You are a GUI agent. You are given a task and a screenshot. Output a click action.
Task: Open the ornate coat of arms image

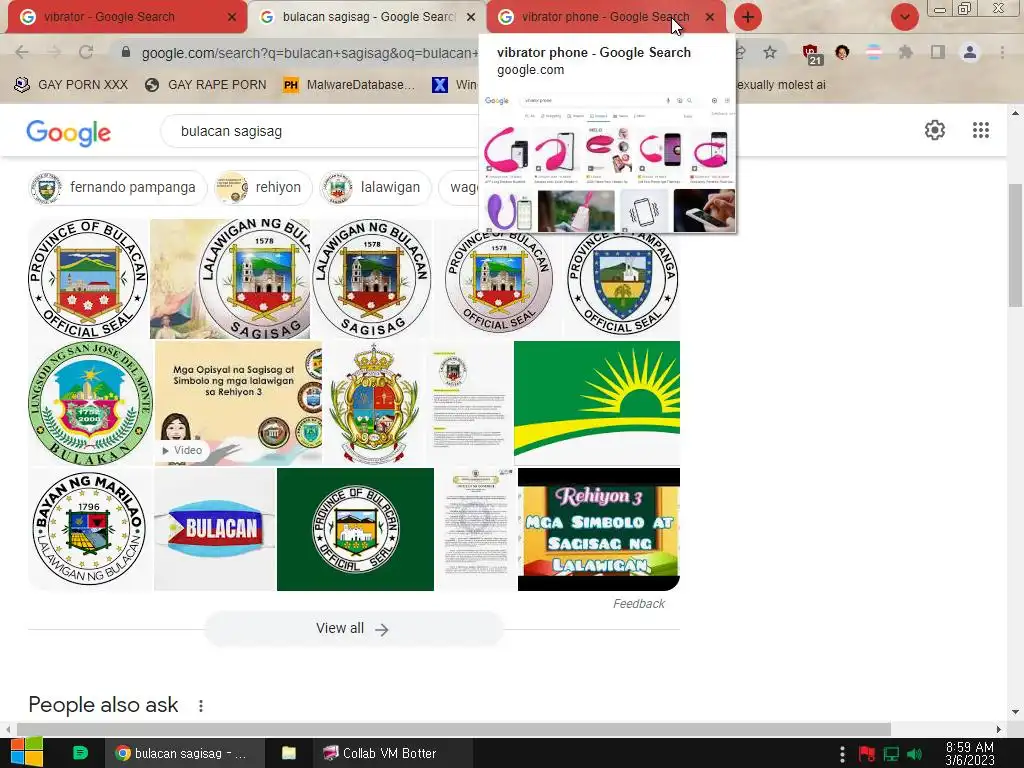[374, 403]
